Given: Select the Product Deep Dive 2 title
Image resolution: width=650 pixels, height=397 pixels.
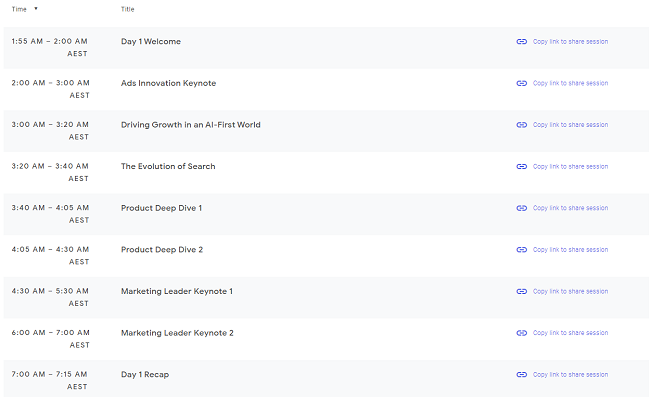Looking at the screenshot, I should (162, 249).
